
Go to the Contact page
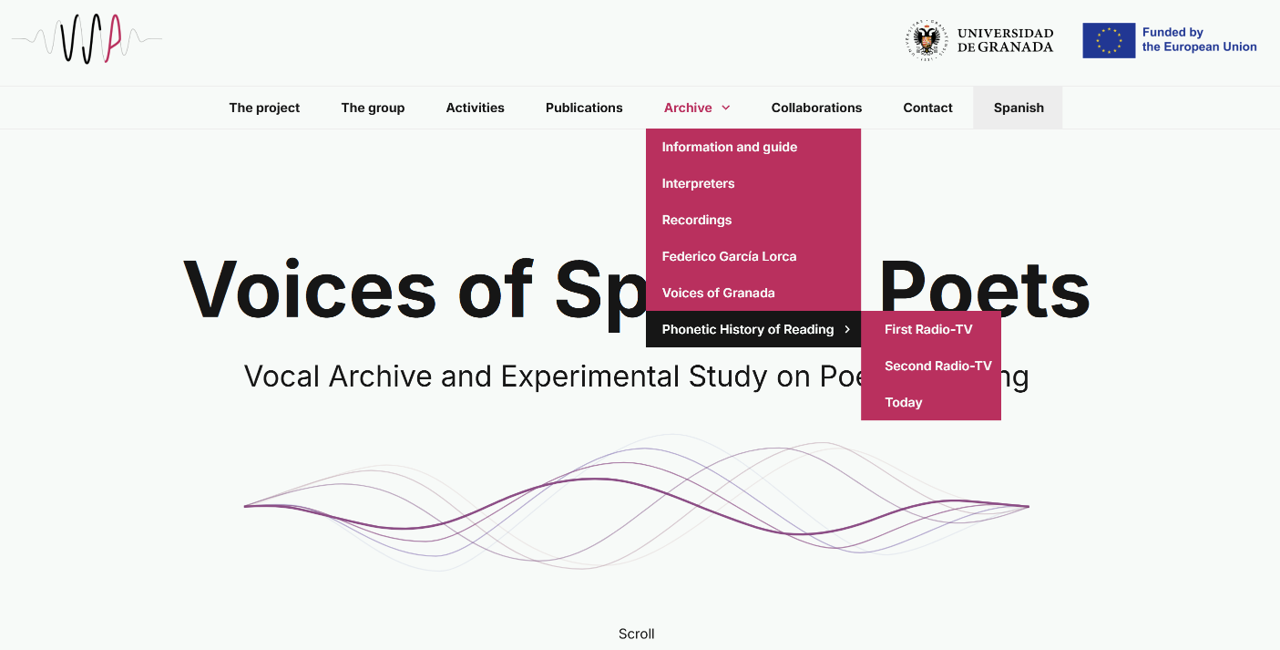click(927, 108)
